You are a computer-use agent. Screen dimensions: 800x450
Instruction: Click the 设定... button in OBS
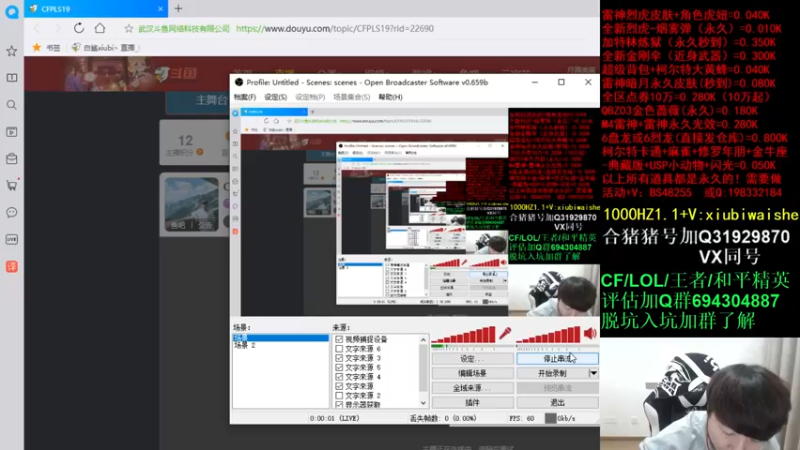pos(472,359)
